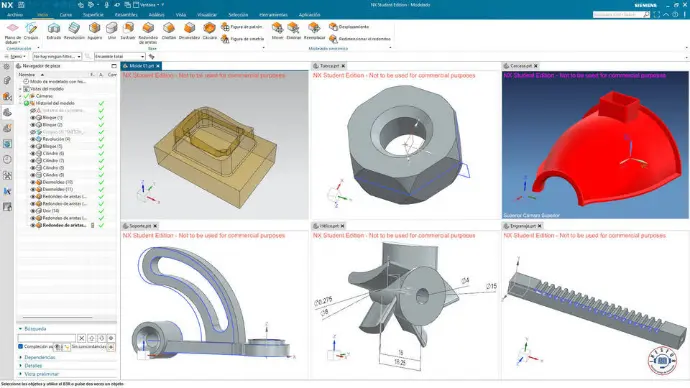Collapse the Búsqueda section
The width and height of the screenshot is (690, 388).
click(21, 329)
